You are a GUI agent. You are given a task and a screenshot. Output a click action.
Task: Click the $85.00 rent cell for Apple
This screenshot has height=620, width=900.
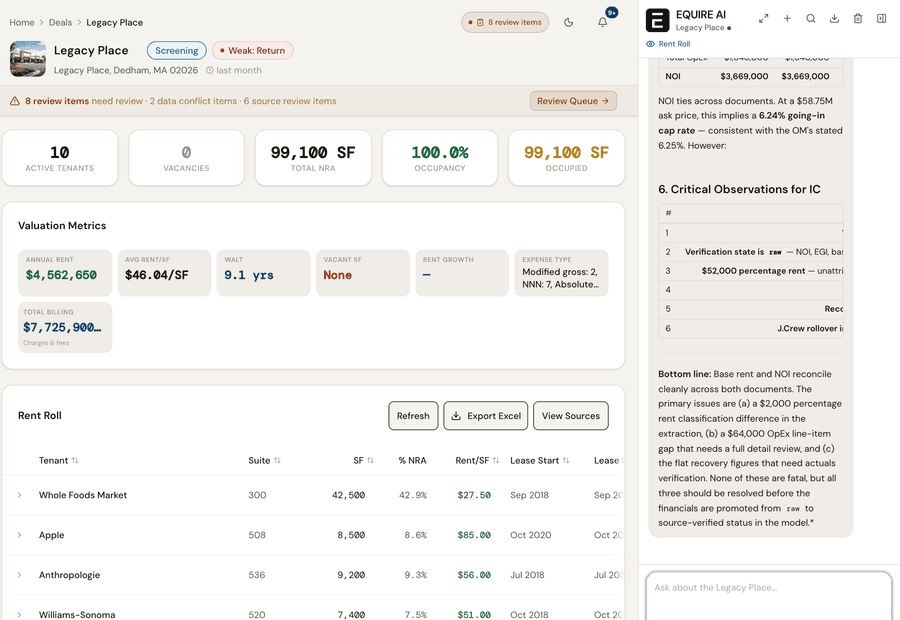[x=474, y=535]
